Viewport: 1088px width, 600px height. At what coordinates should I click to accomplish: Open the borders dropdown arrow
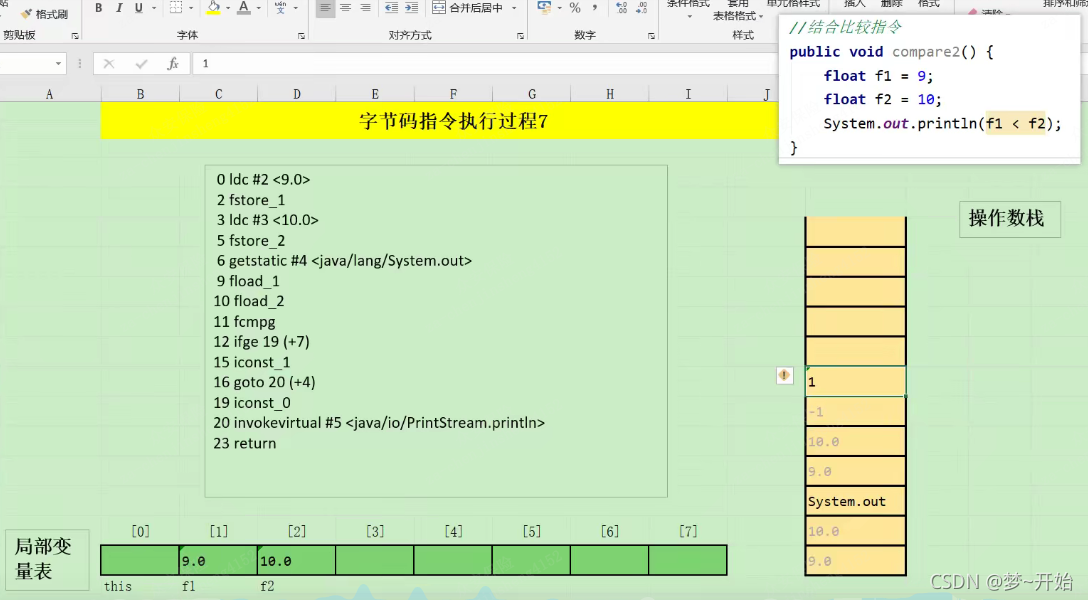[x=191, y=8]
